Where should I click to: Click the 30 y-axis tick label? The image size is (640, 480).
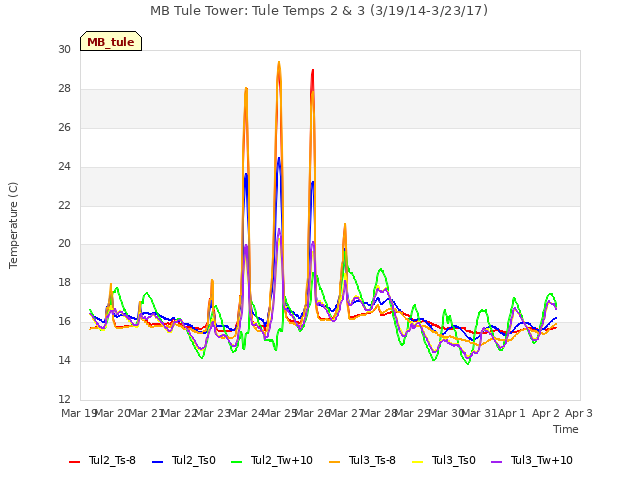point(64,50)
